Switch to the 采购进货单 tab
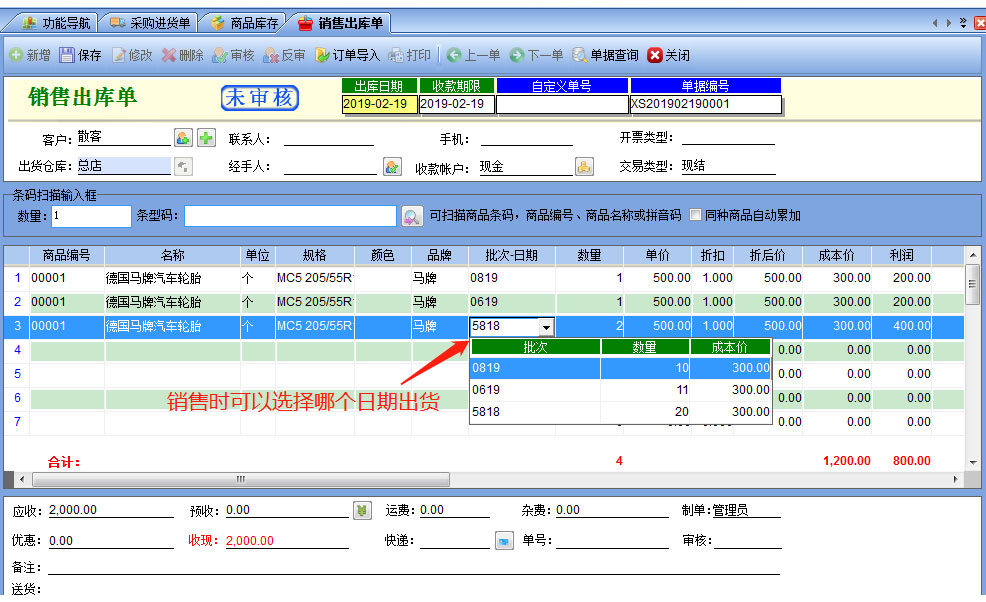The image size is (986, 602). (152, 22)
